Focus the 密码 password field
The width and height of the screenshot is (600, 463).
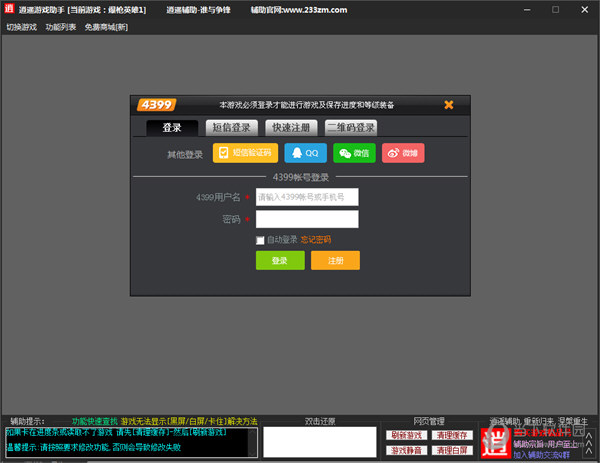pos(307,219)
